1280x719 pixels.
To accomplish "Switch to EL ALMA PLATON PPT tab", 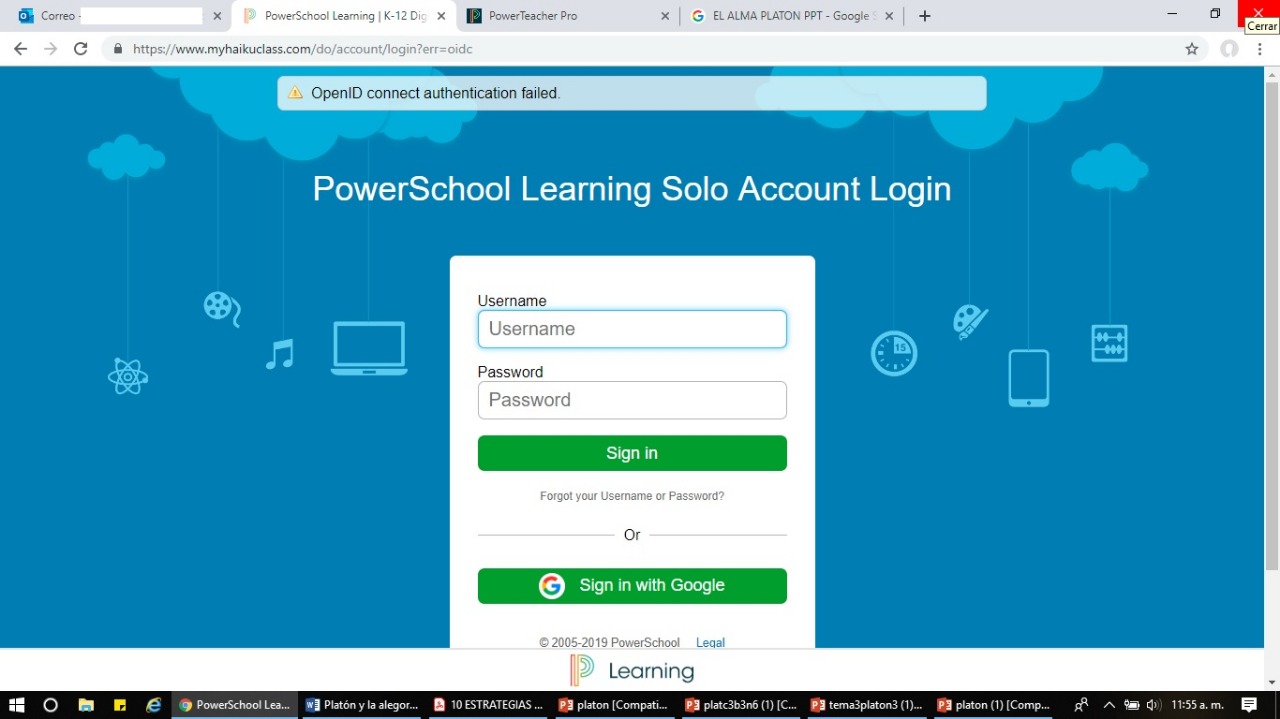I will pyautogui.click(x=792, y=16).
